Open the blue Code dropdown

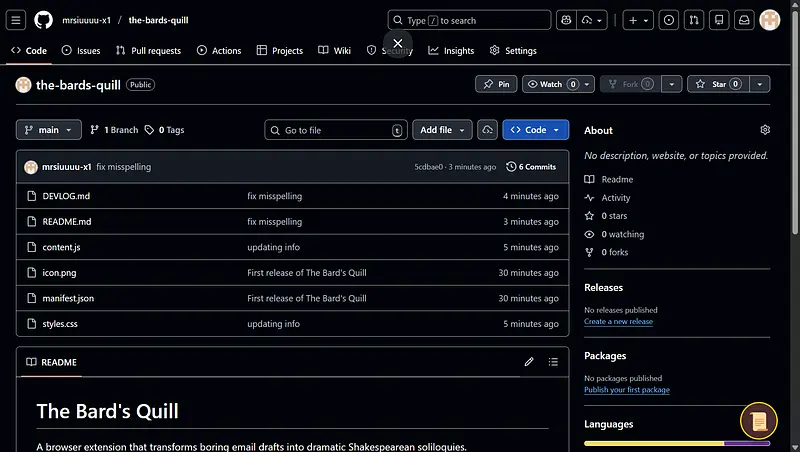click(x=535, y=130)
